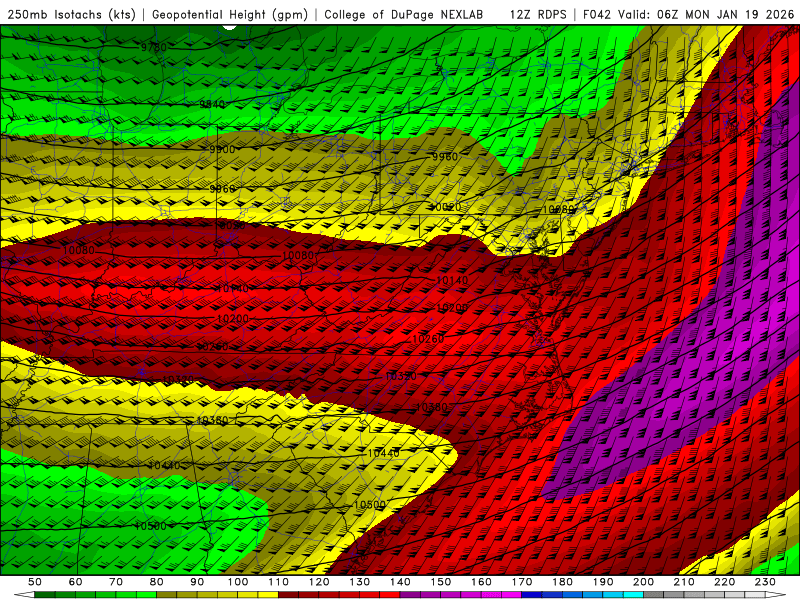Click the 120 value on the color scale
Image resolution: width=800 pixels, height=600 pixels.
(319, 582)
